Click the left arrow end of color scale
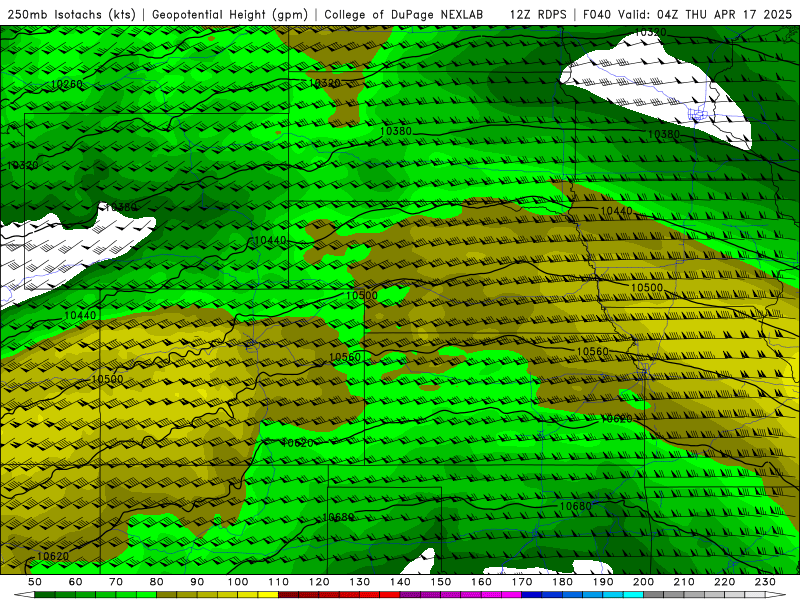Image resolution: width=800 pixels, height=600 pixels. tap(24, 595)
